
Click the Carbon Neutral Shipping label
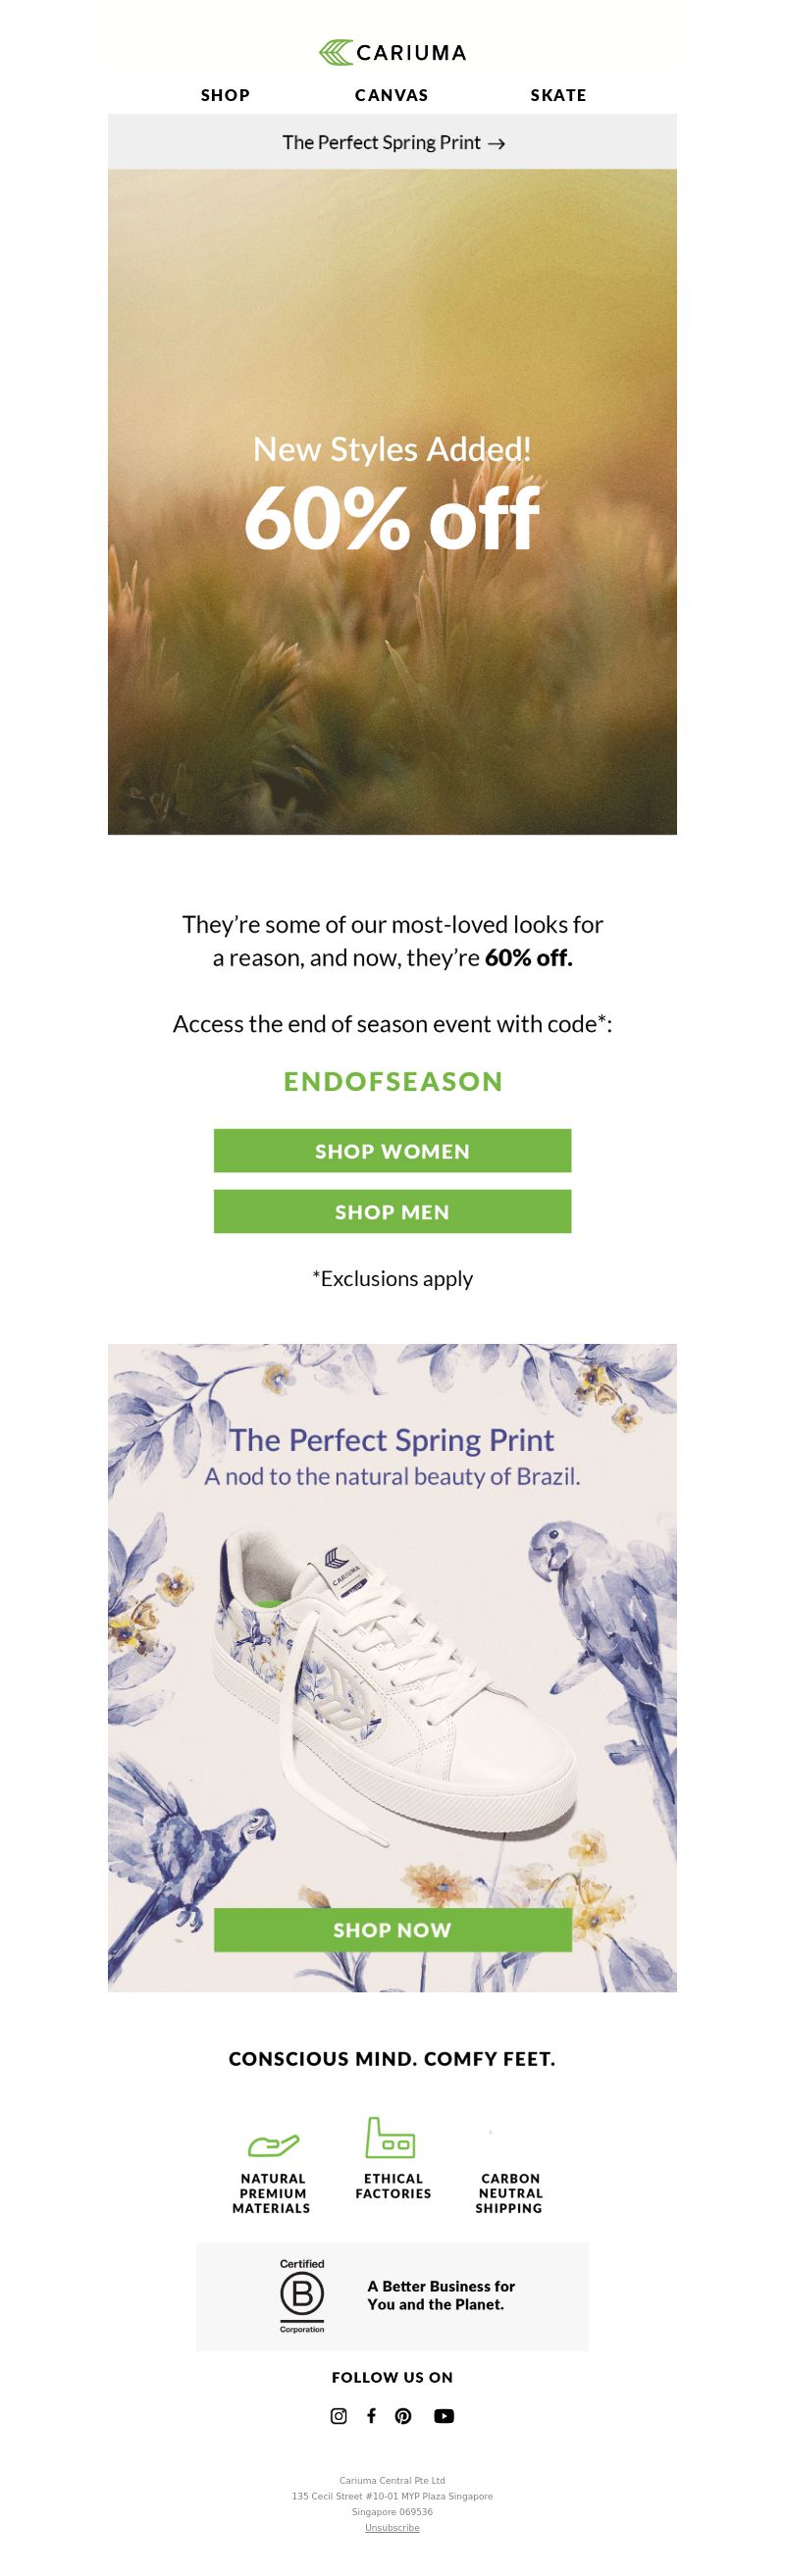510,2193
